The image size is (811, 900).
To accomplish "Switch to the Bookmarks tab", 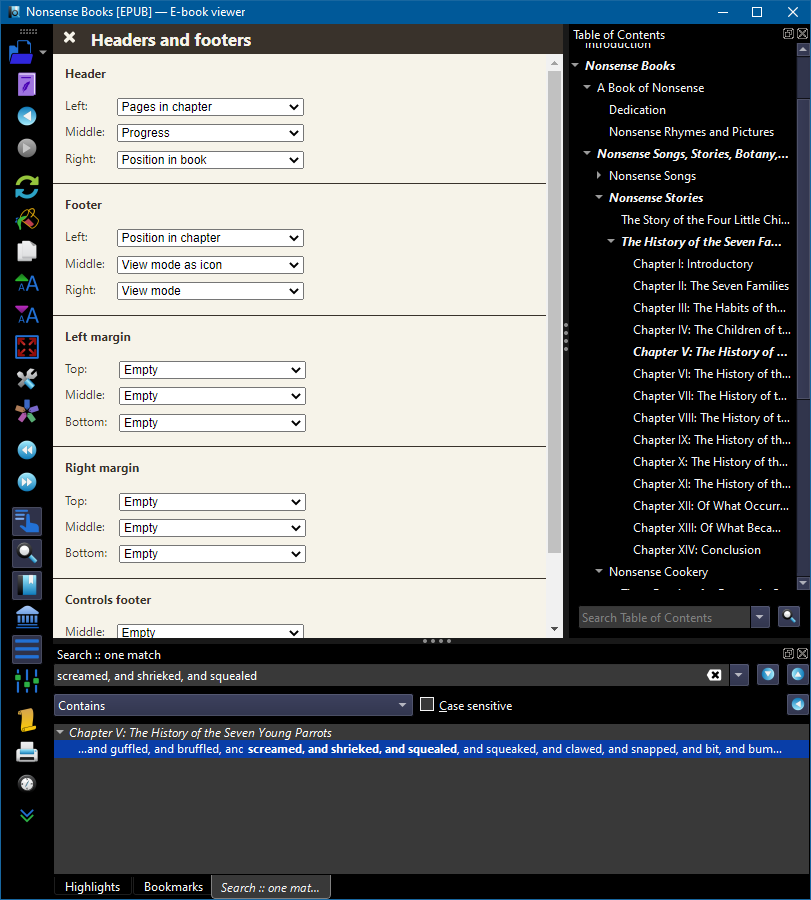I will pos(173,887).
